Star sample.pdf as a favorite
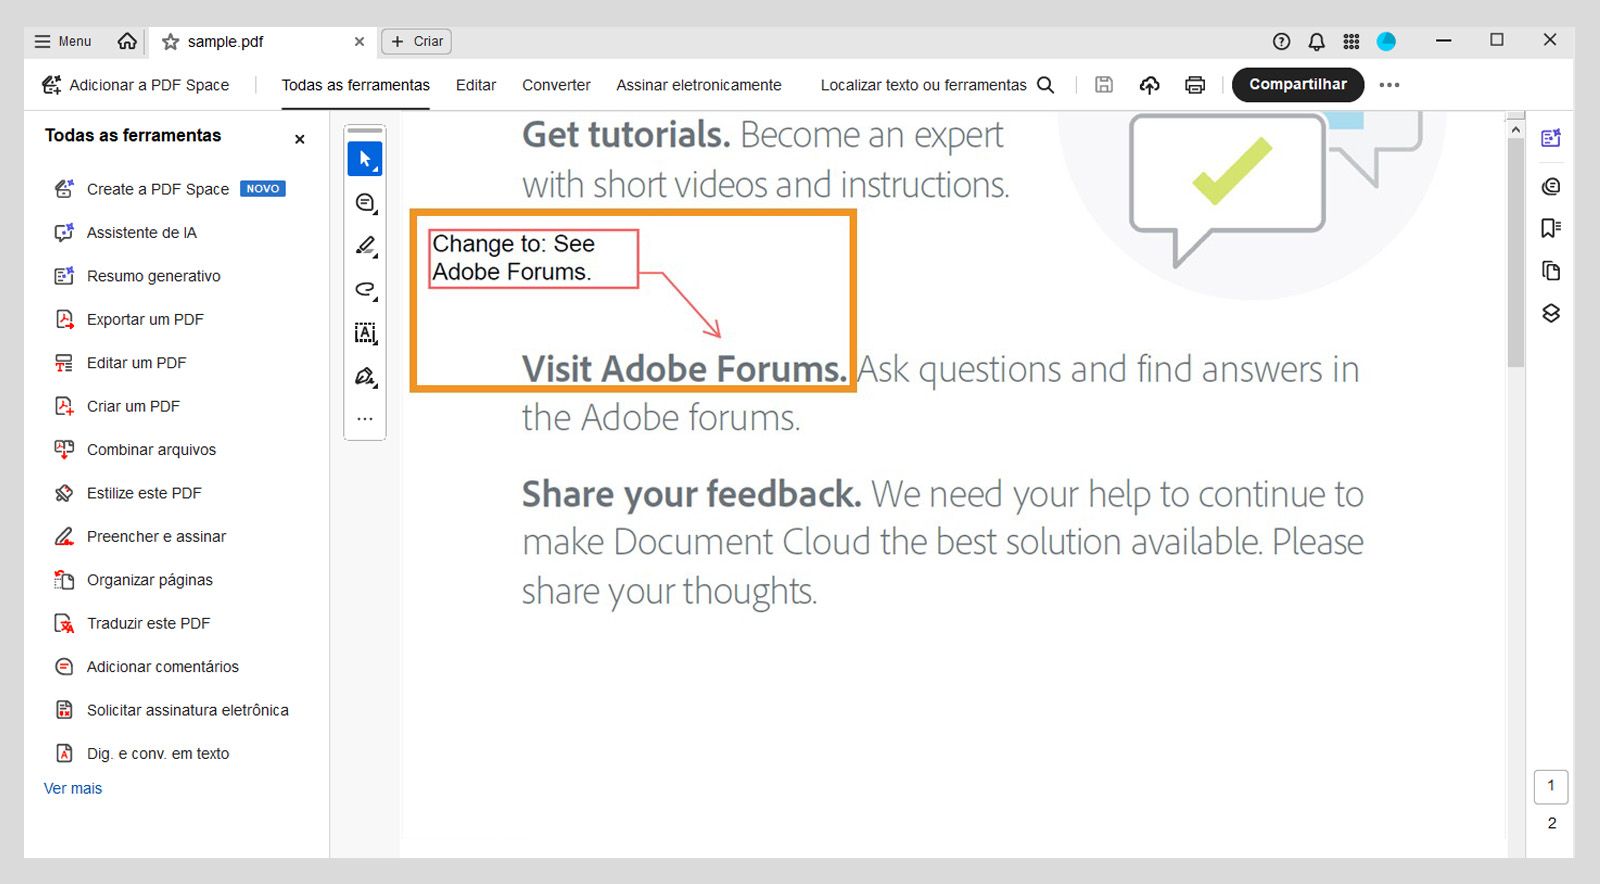The image size is (1600, 884). 171,42
